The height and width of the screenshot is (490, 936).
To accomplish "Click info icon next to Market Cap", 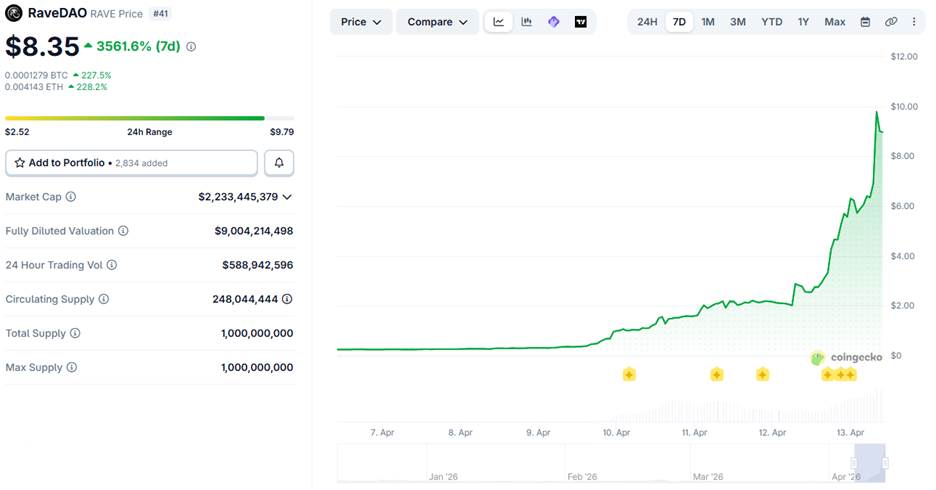I will pyautogui.click(x=71, y=197).
